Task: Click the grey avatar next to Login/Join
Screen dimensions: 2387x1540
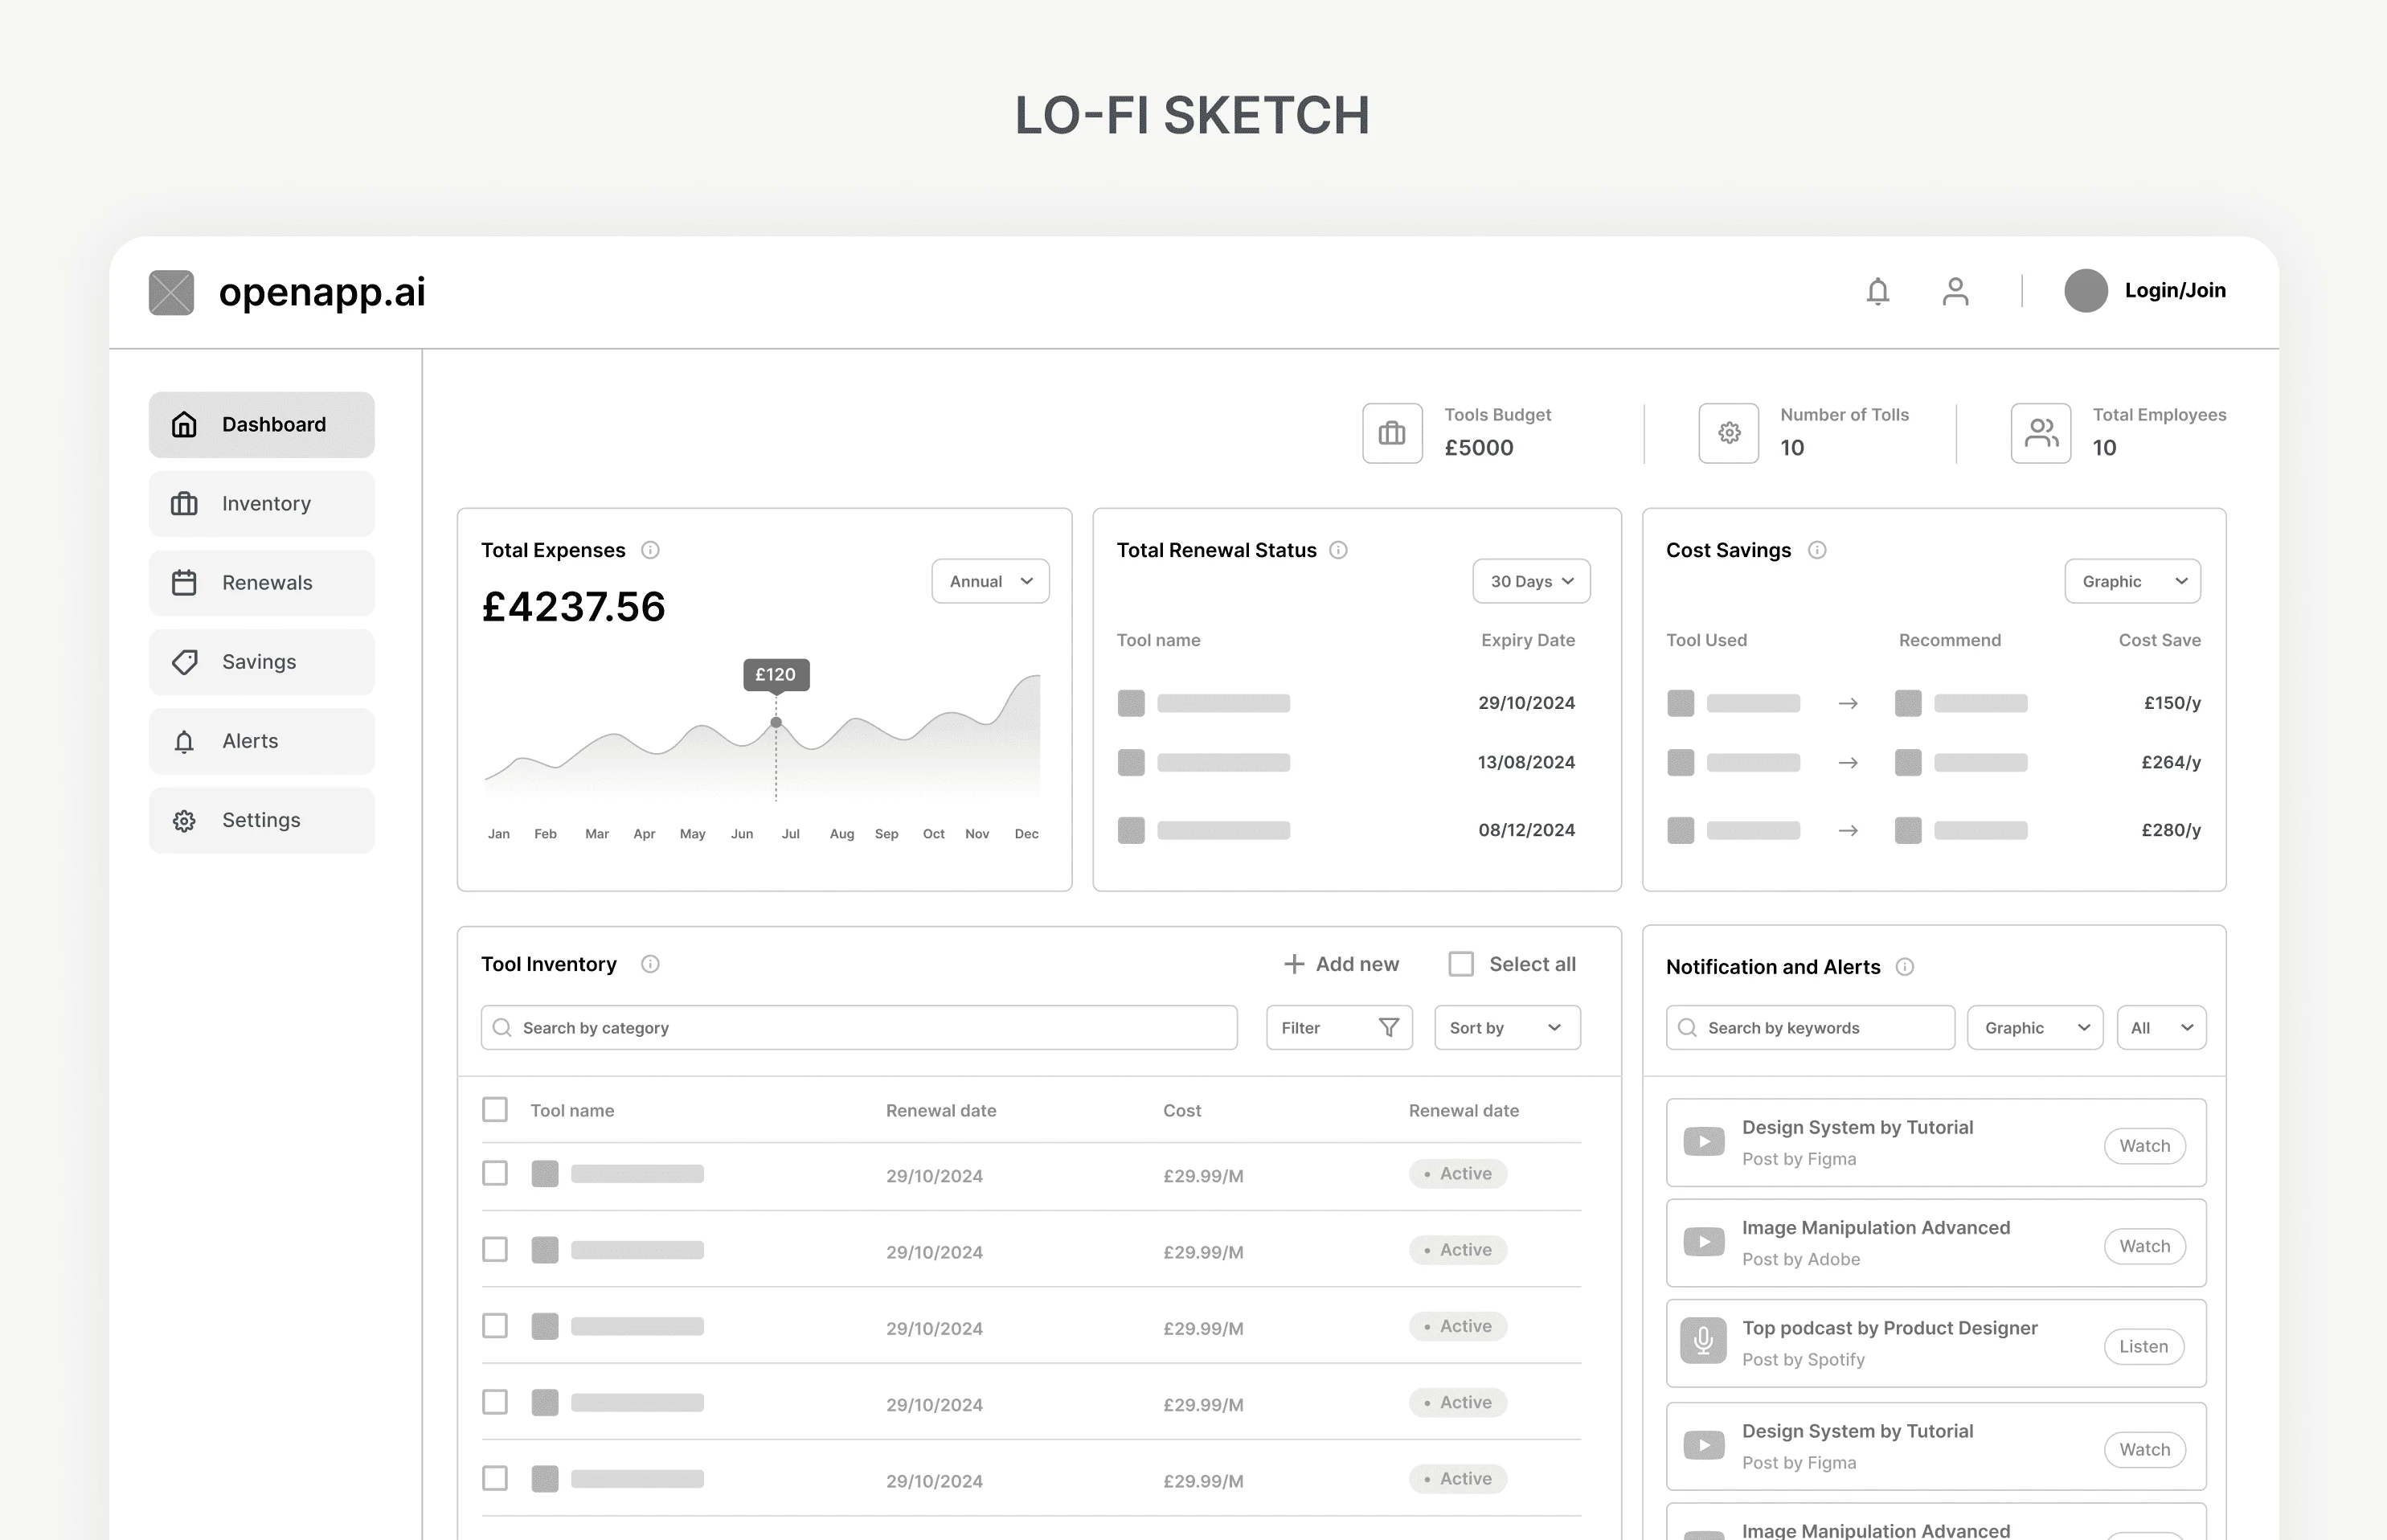Action: 2086,291
